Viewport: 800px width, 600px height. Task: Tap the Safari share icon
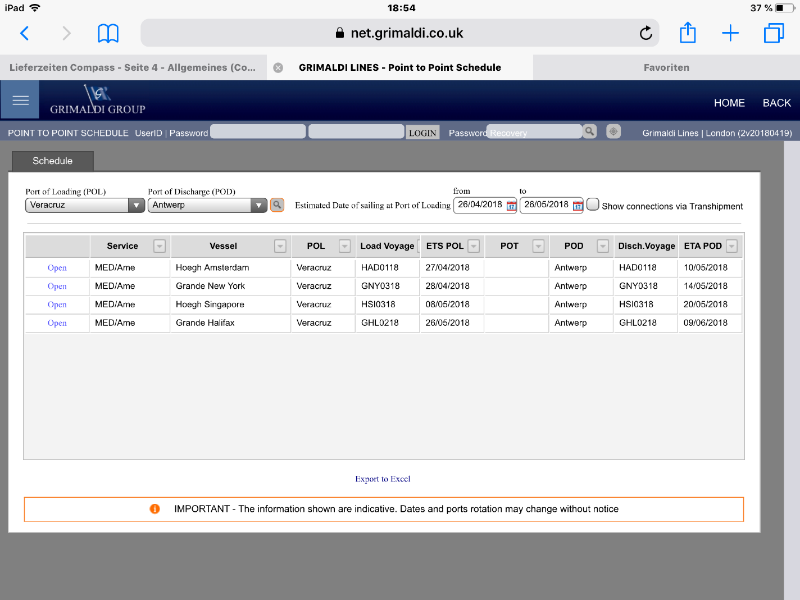(688, 33)
